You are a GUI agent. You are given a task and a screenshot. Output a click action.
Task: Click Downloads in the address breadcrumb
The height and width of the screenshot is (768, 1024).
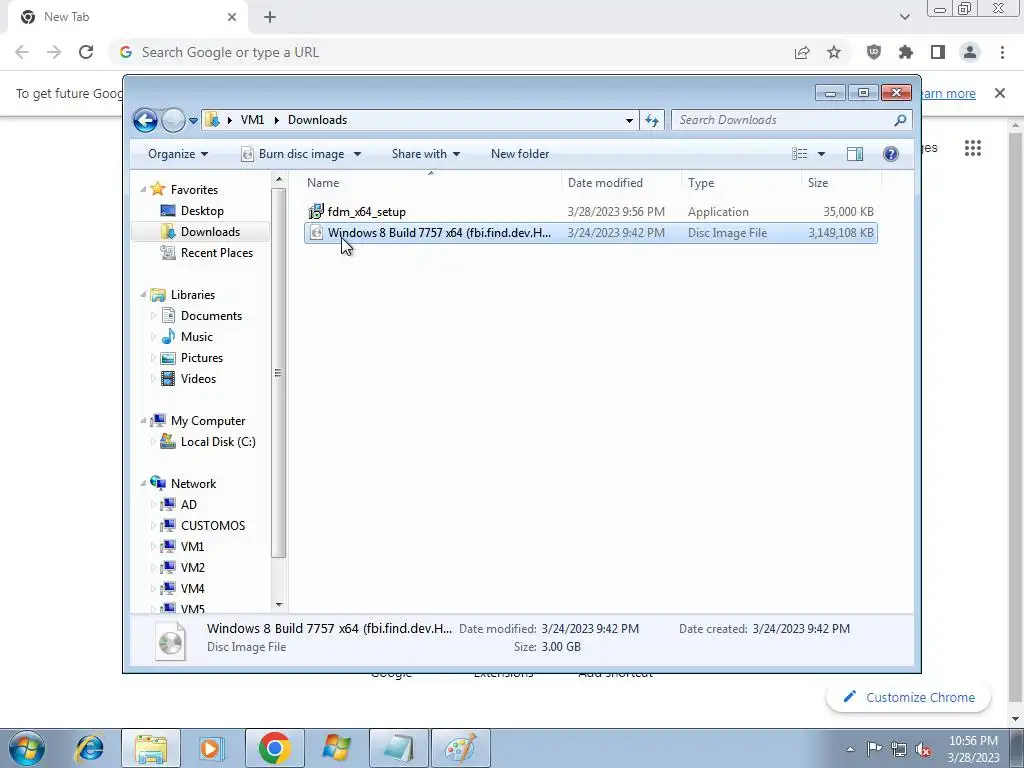317,120
